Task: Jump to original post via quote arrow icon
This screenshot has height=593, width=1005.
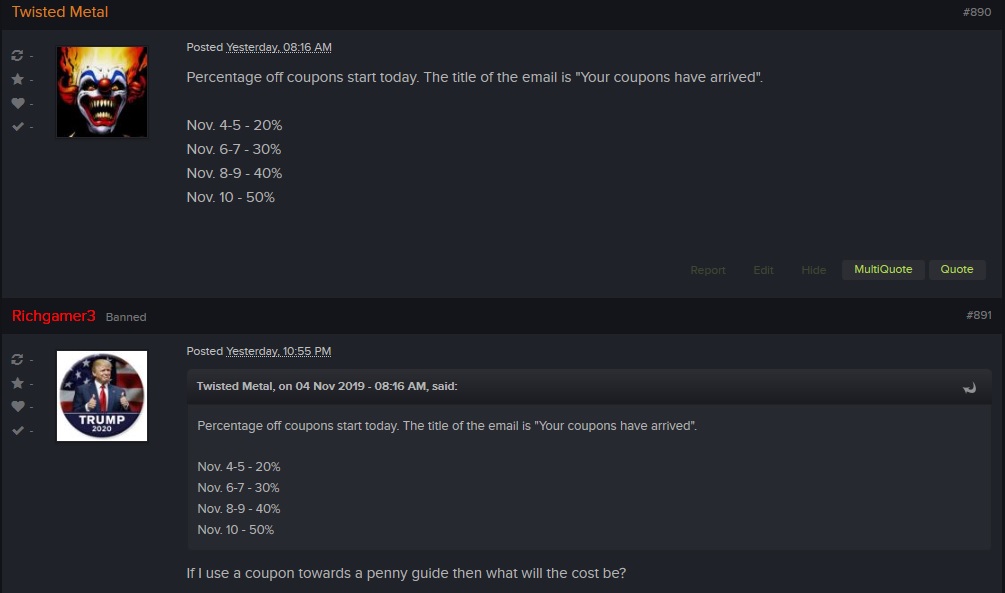Action: click(x=969, y=387)
